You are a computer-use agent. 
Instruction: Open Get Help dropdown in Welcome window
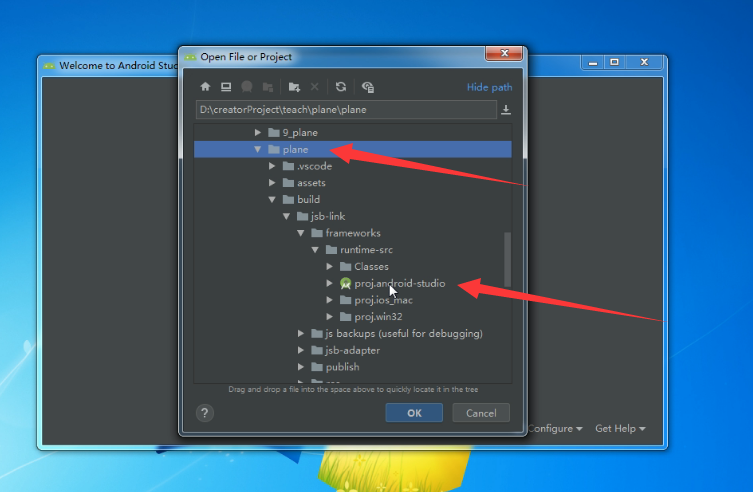[620, 429]
